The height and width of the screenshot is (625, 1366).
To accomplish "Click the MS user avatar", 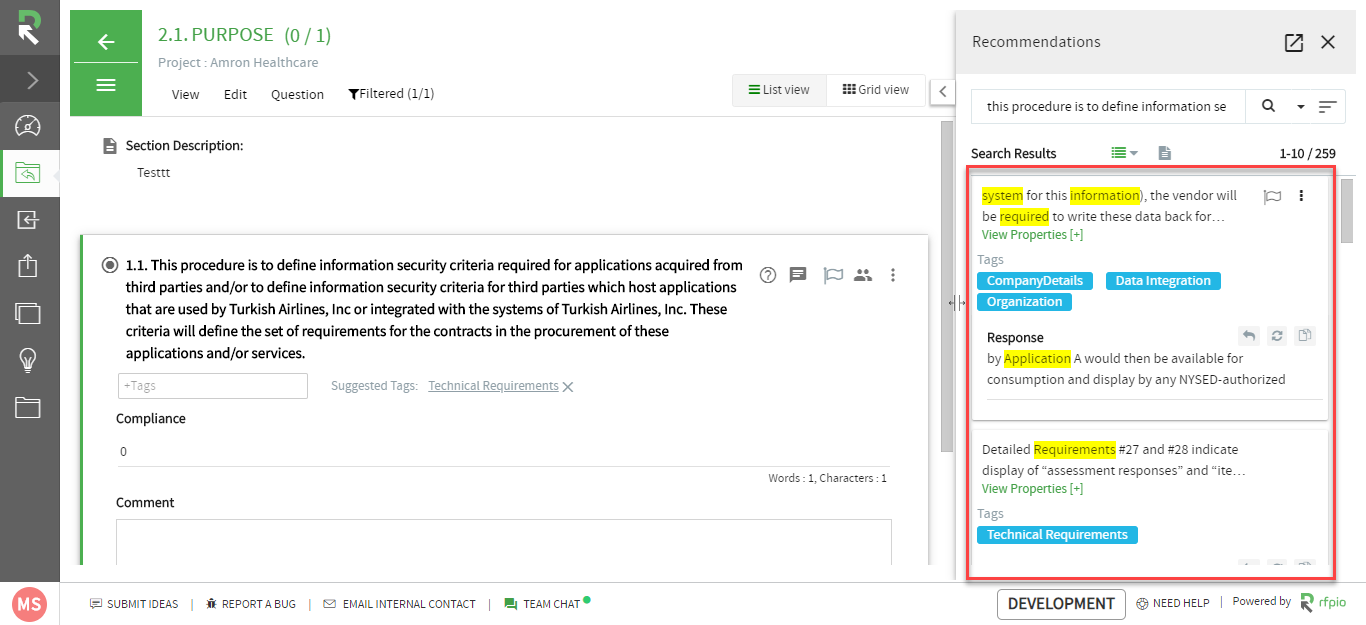I will [x=29, y=604].
